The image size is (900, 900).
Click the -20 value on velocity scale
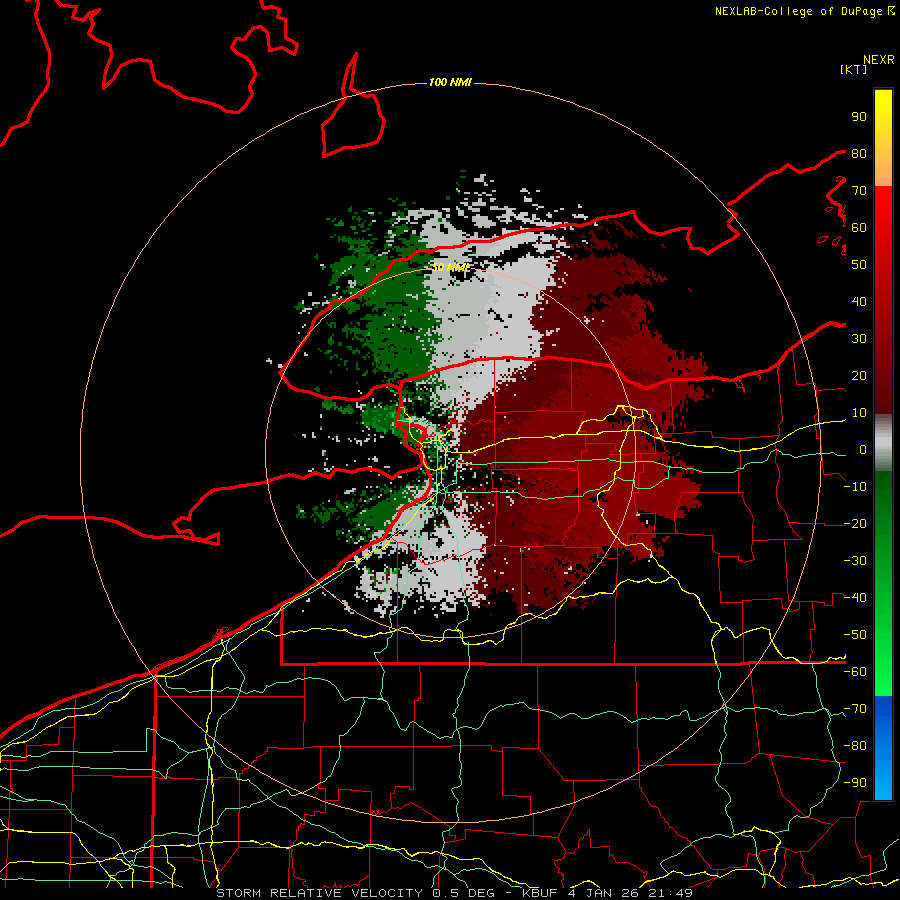click(x=855, y=523)
